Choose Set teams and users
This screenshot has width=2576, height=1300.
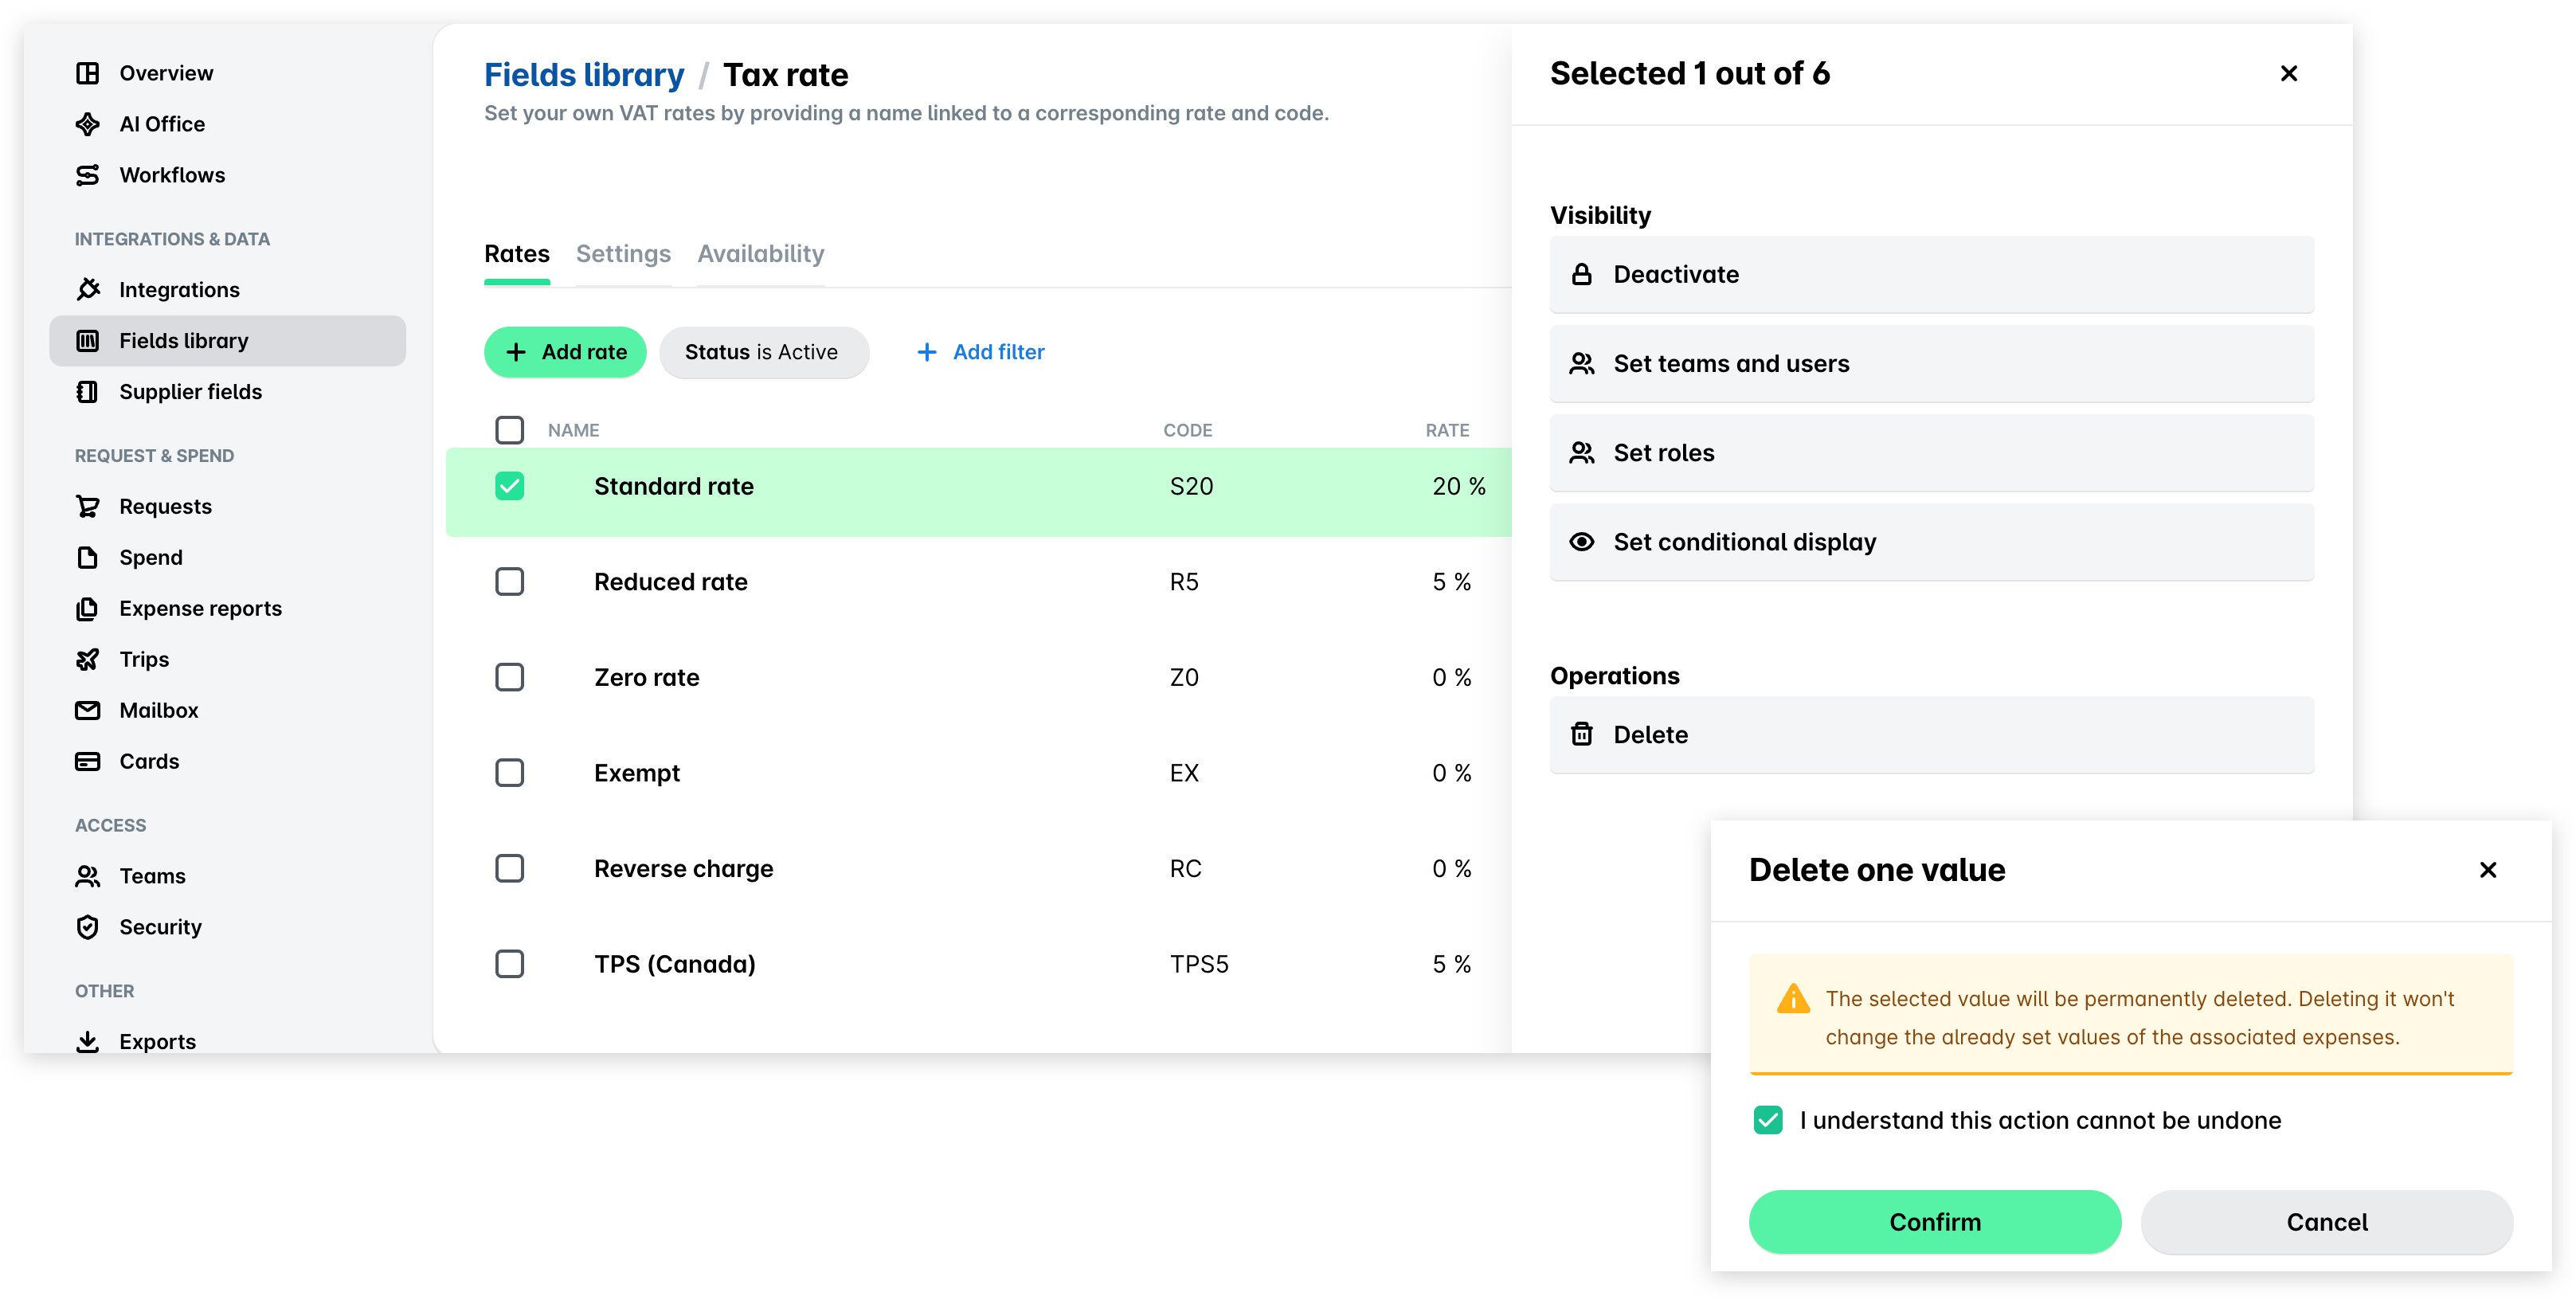tap(1931, 363)
